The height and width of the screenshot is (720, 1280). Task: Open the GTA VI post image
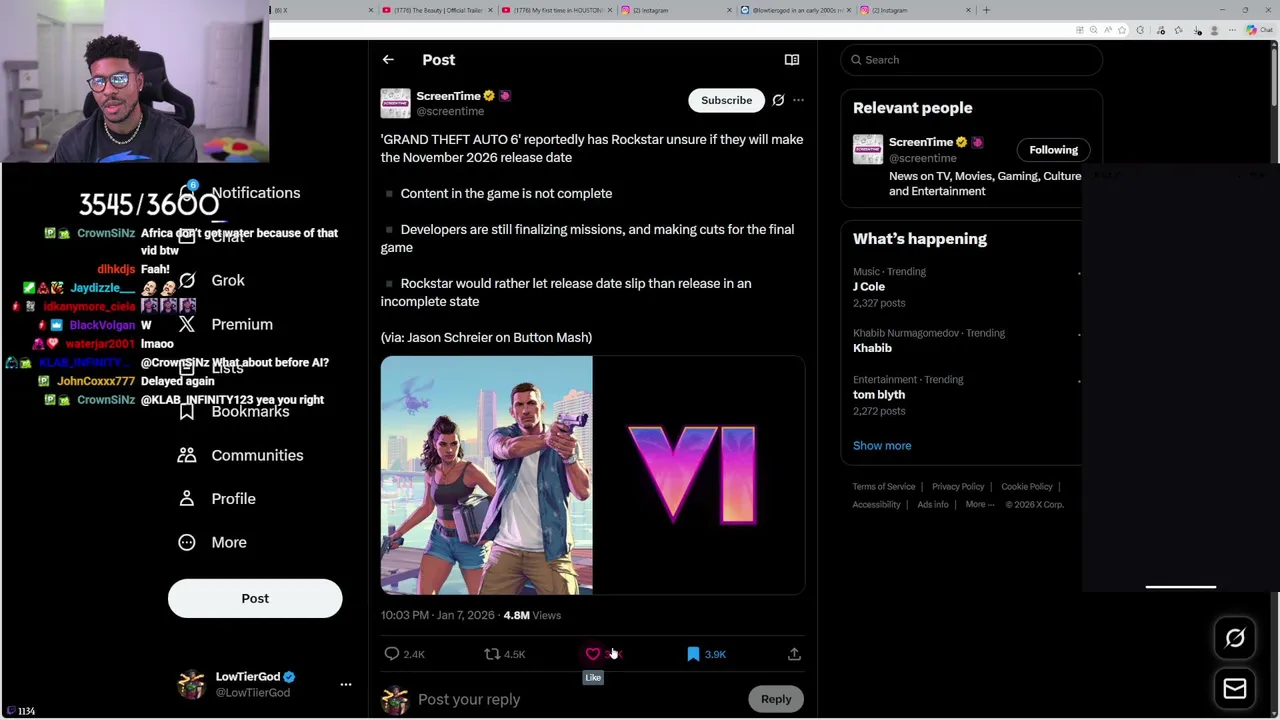(593, 475)
